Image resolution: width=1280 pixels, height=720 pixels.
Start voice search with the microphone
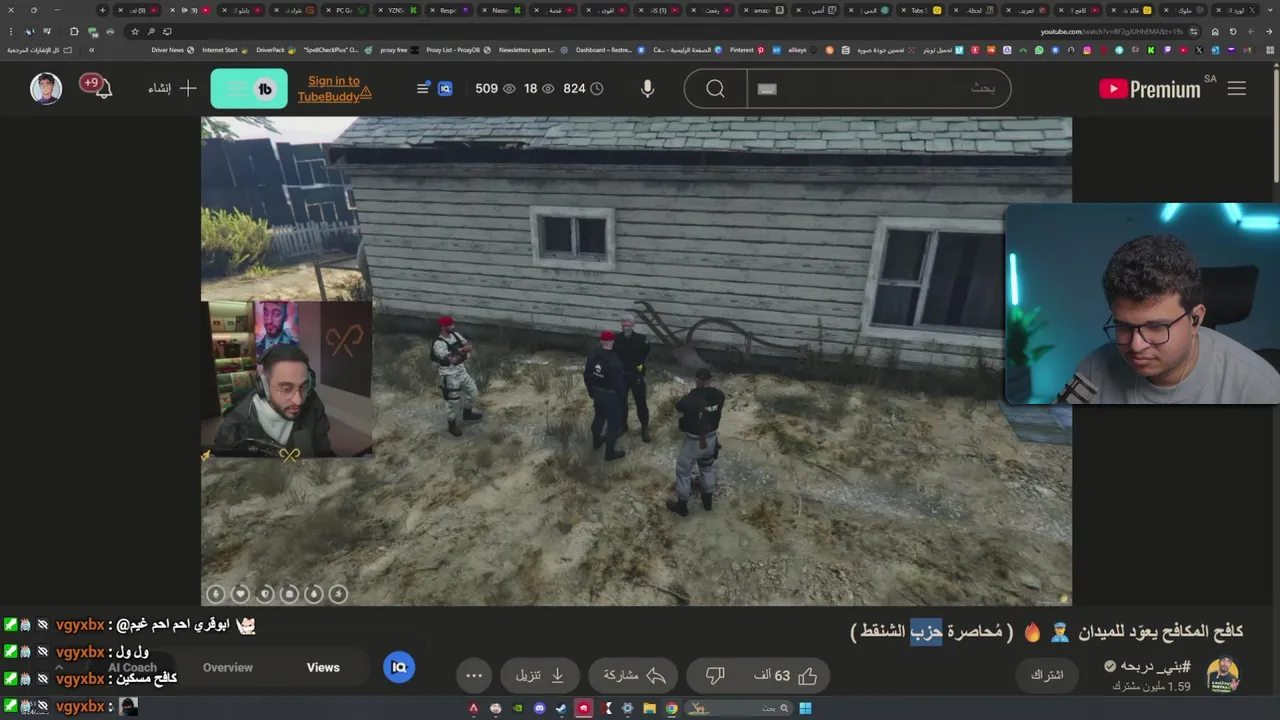[647, 88]
